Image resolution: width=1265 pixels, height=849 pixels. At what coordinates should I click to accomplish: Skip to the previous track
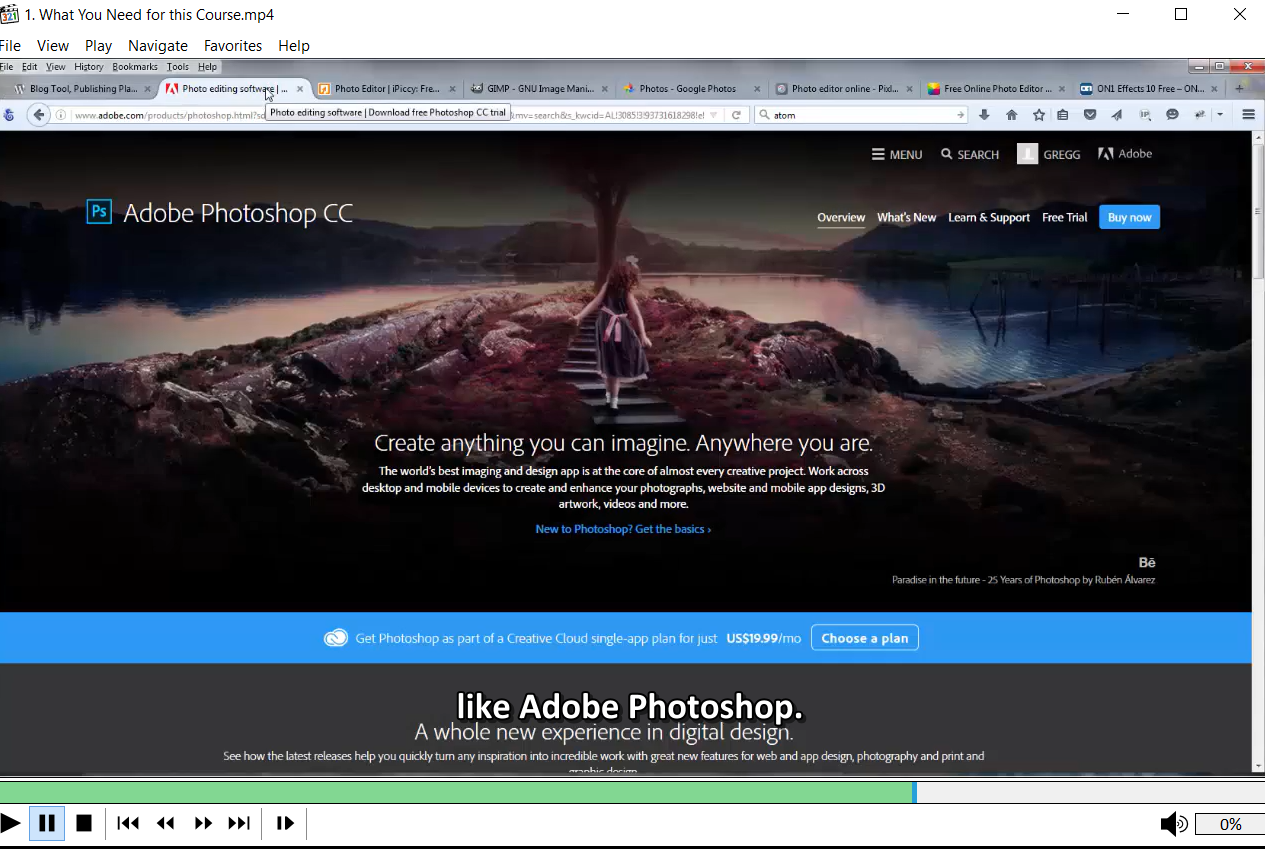tap(128, 823)
